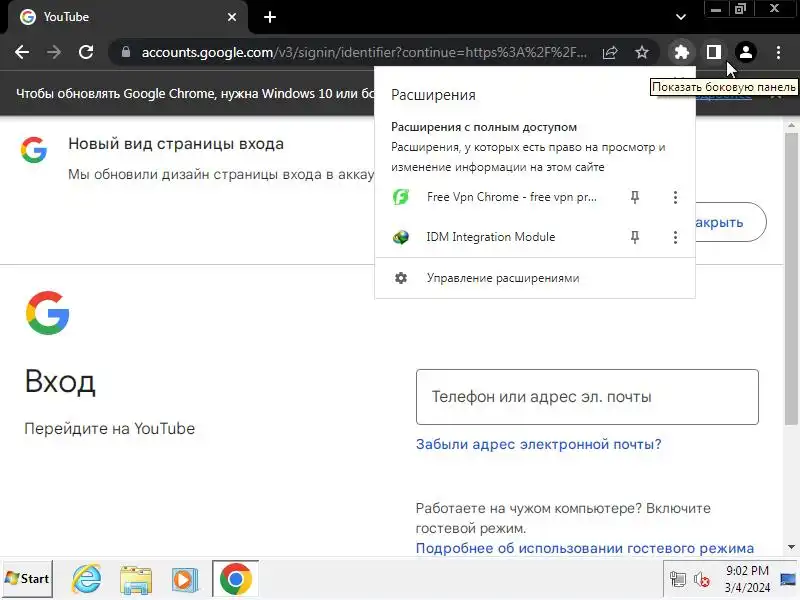
Task: Click the network tray icon
Action: point(678,580)
